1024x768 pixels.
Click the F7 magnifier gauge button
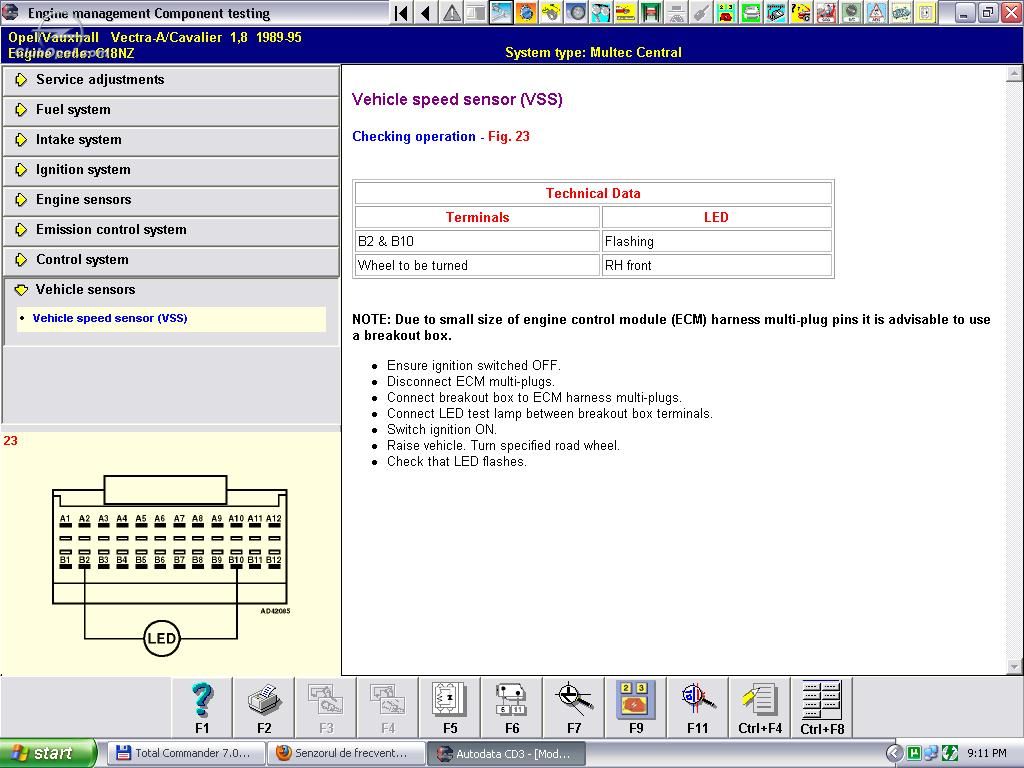click(574, 707)
